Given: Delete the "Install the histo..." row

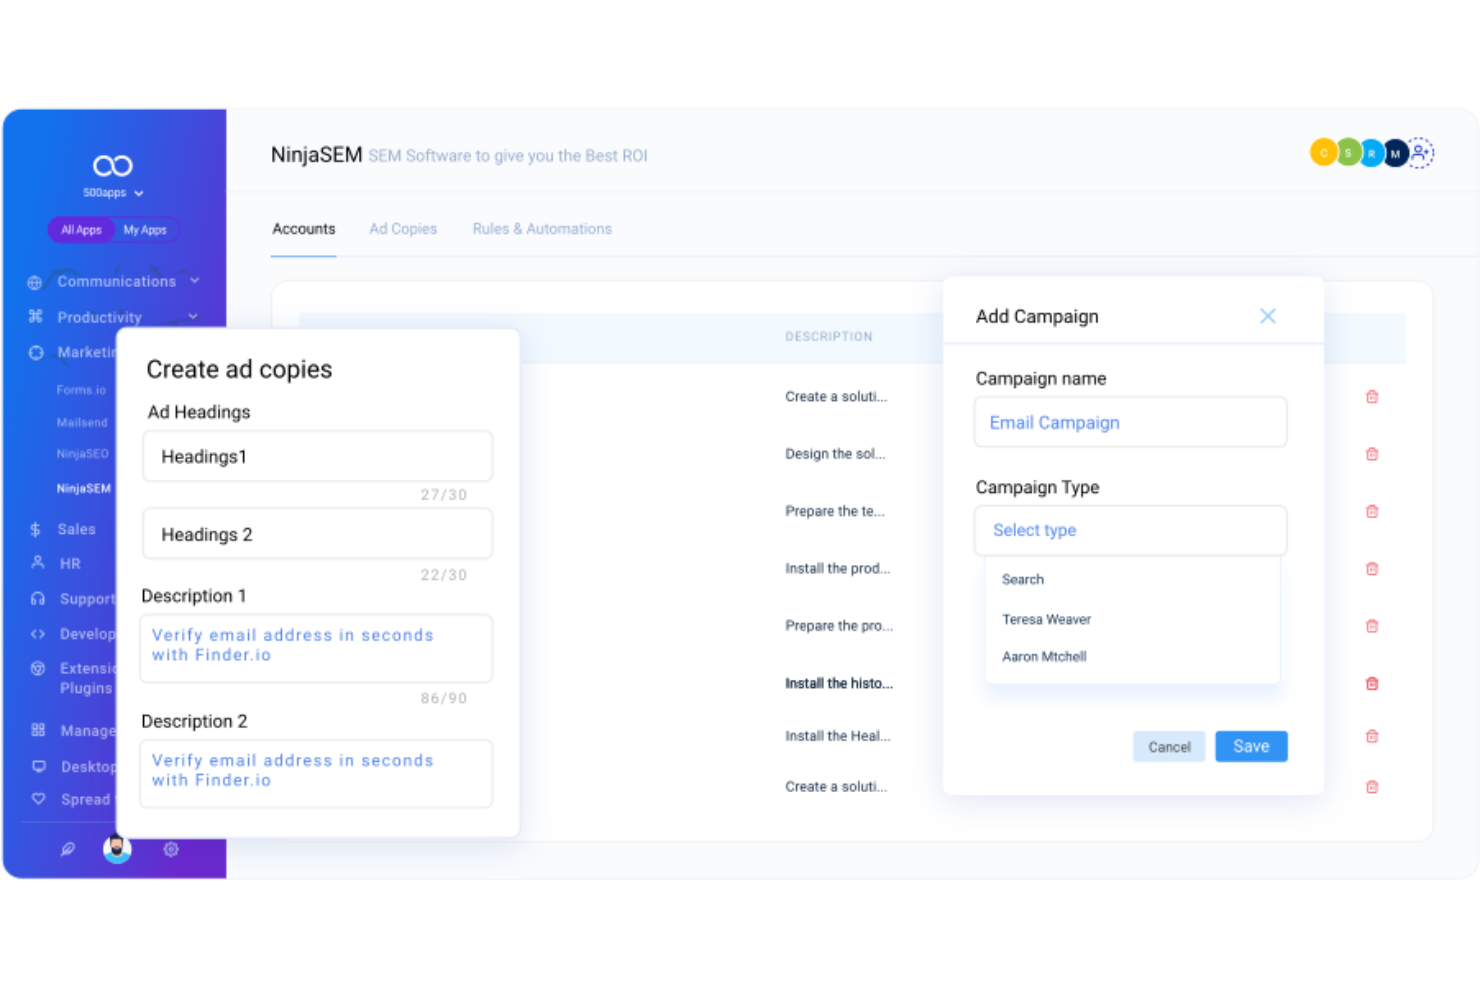Looking at the screenshot, I should [1372, 684].
